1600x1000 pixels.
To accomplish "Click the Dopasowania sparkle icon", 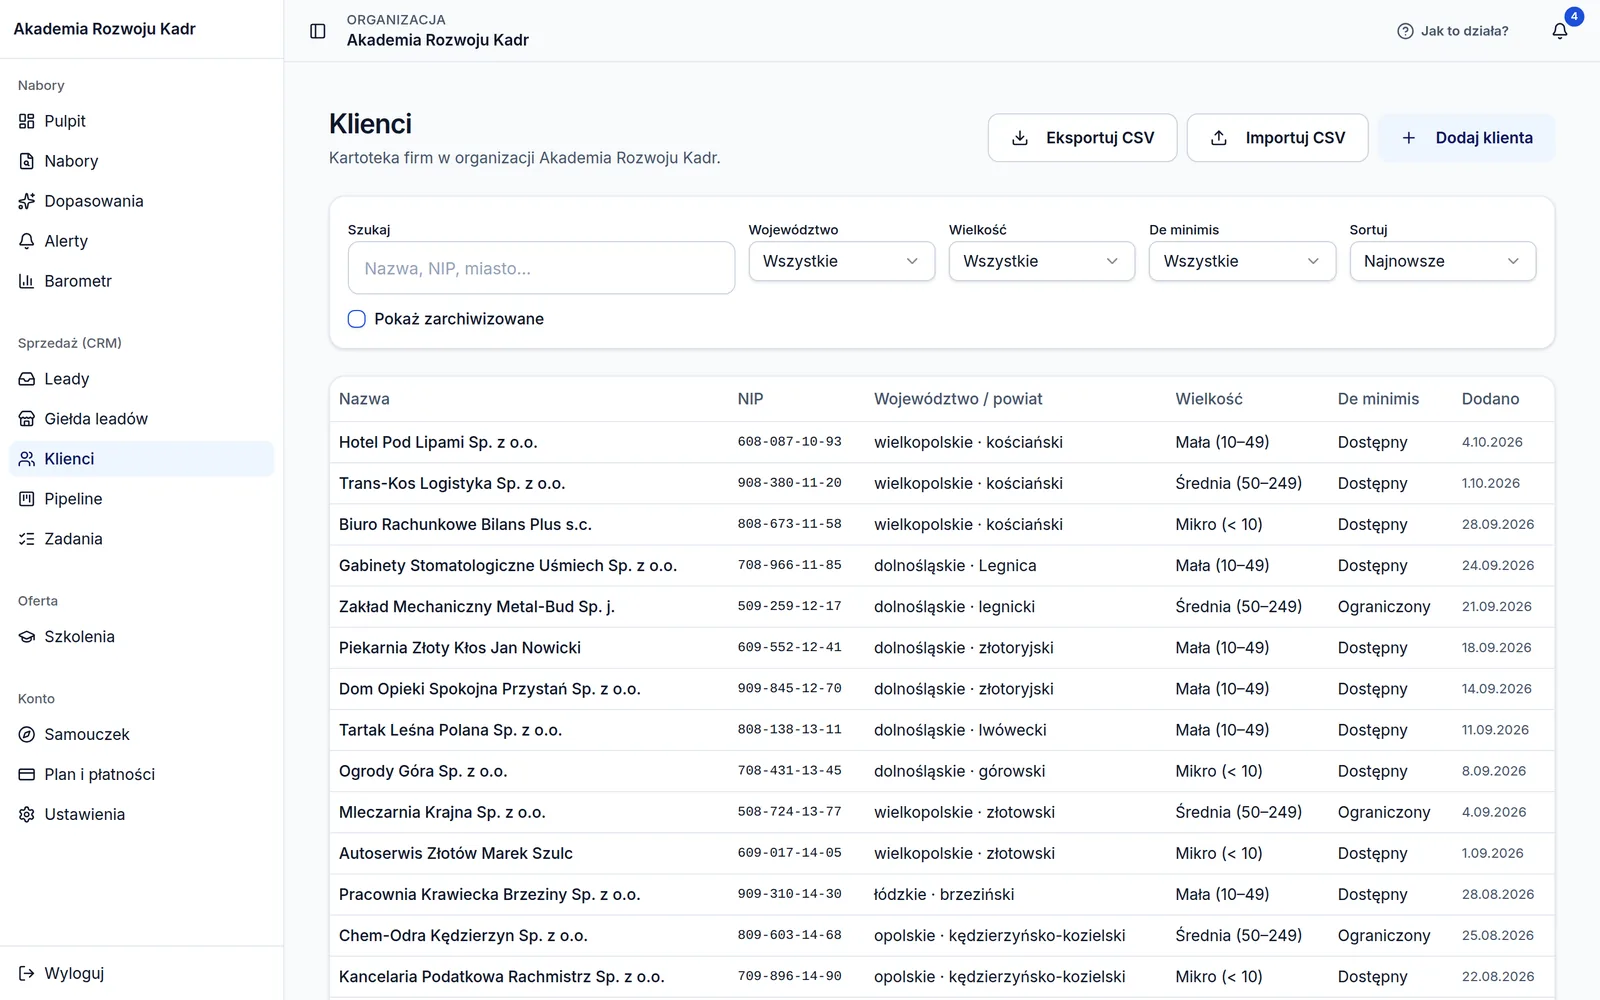I will point(27,201).
